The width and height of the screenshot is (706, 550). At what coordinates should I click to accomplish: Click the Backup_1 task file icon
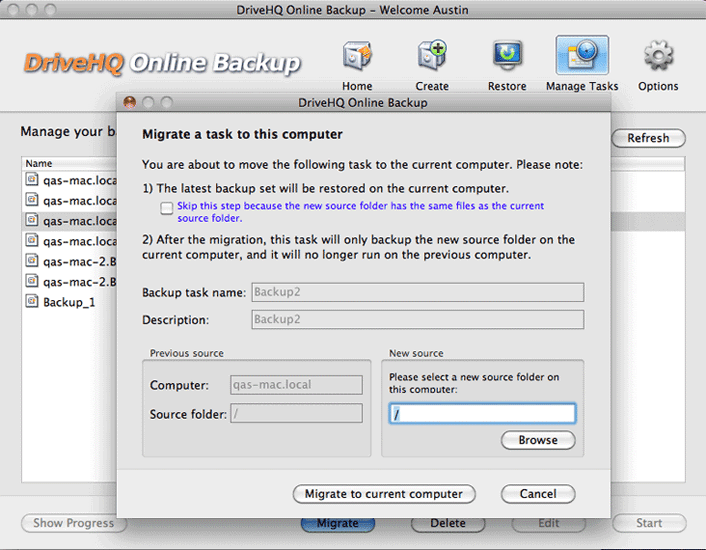pyautogui.click(x=32, y=301)
